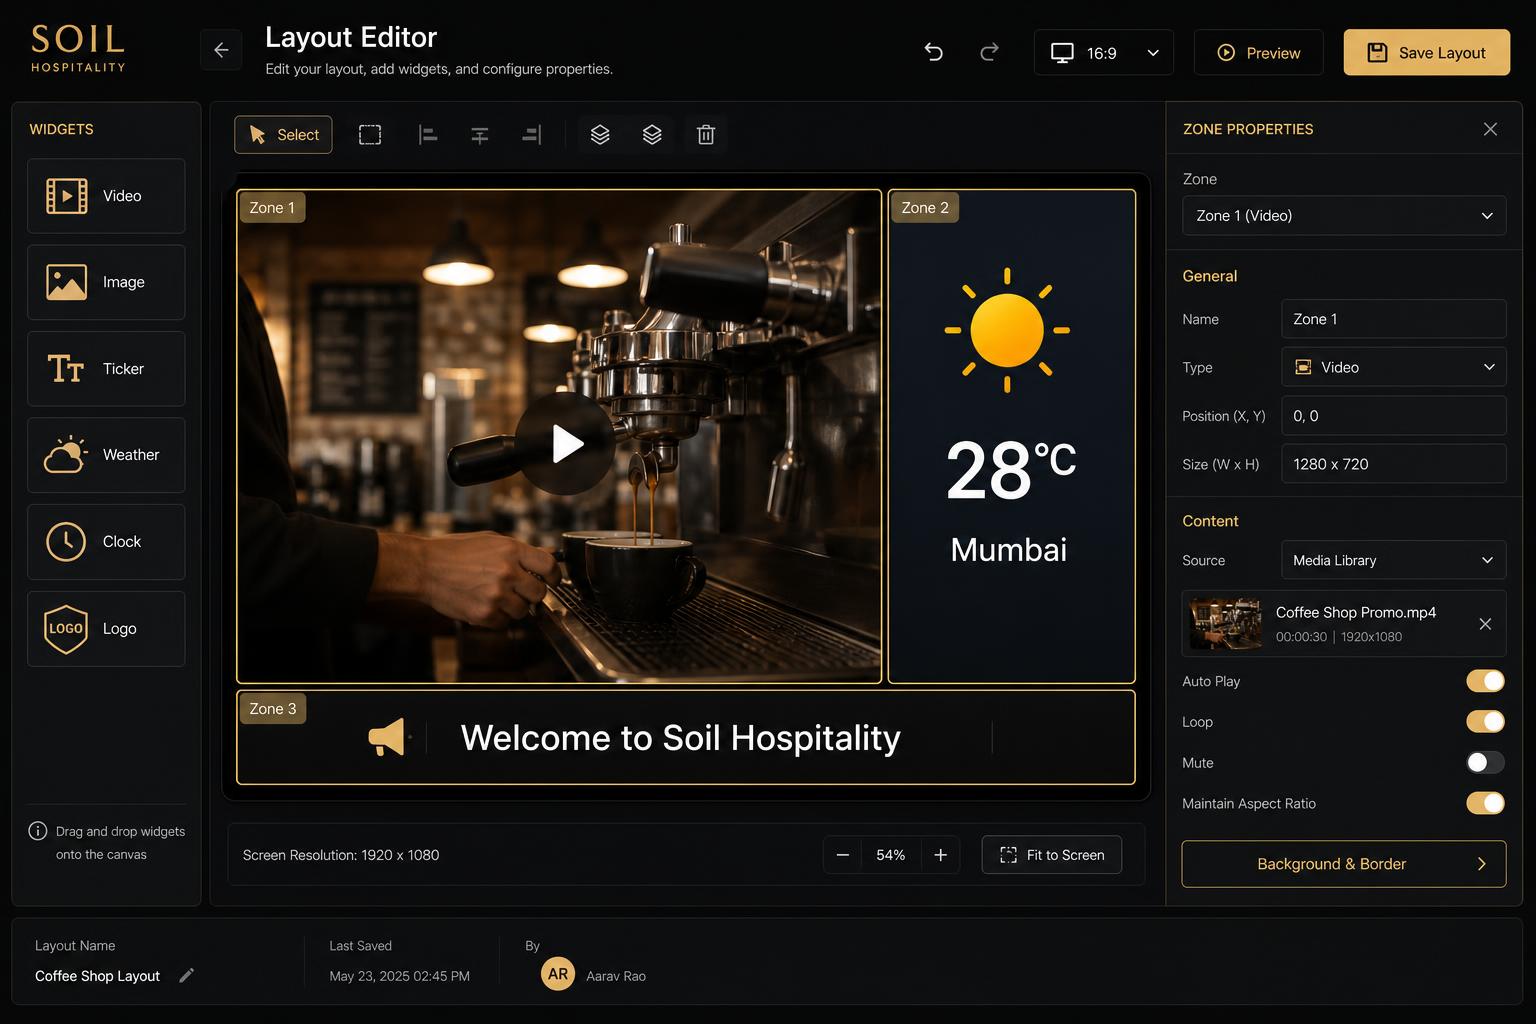
Task: Redo the last undone change
Action: pos(989,52)
